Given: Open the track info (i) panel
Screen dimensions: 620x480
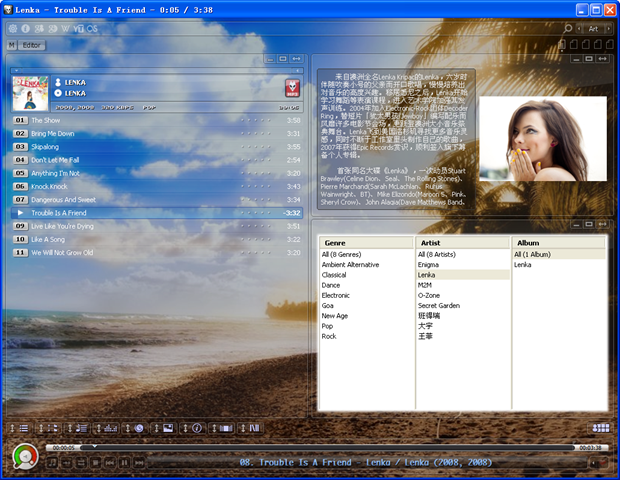Looking at the screenshot, I should tap(197, 428).
